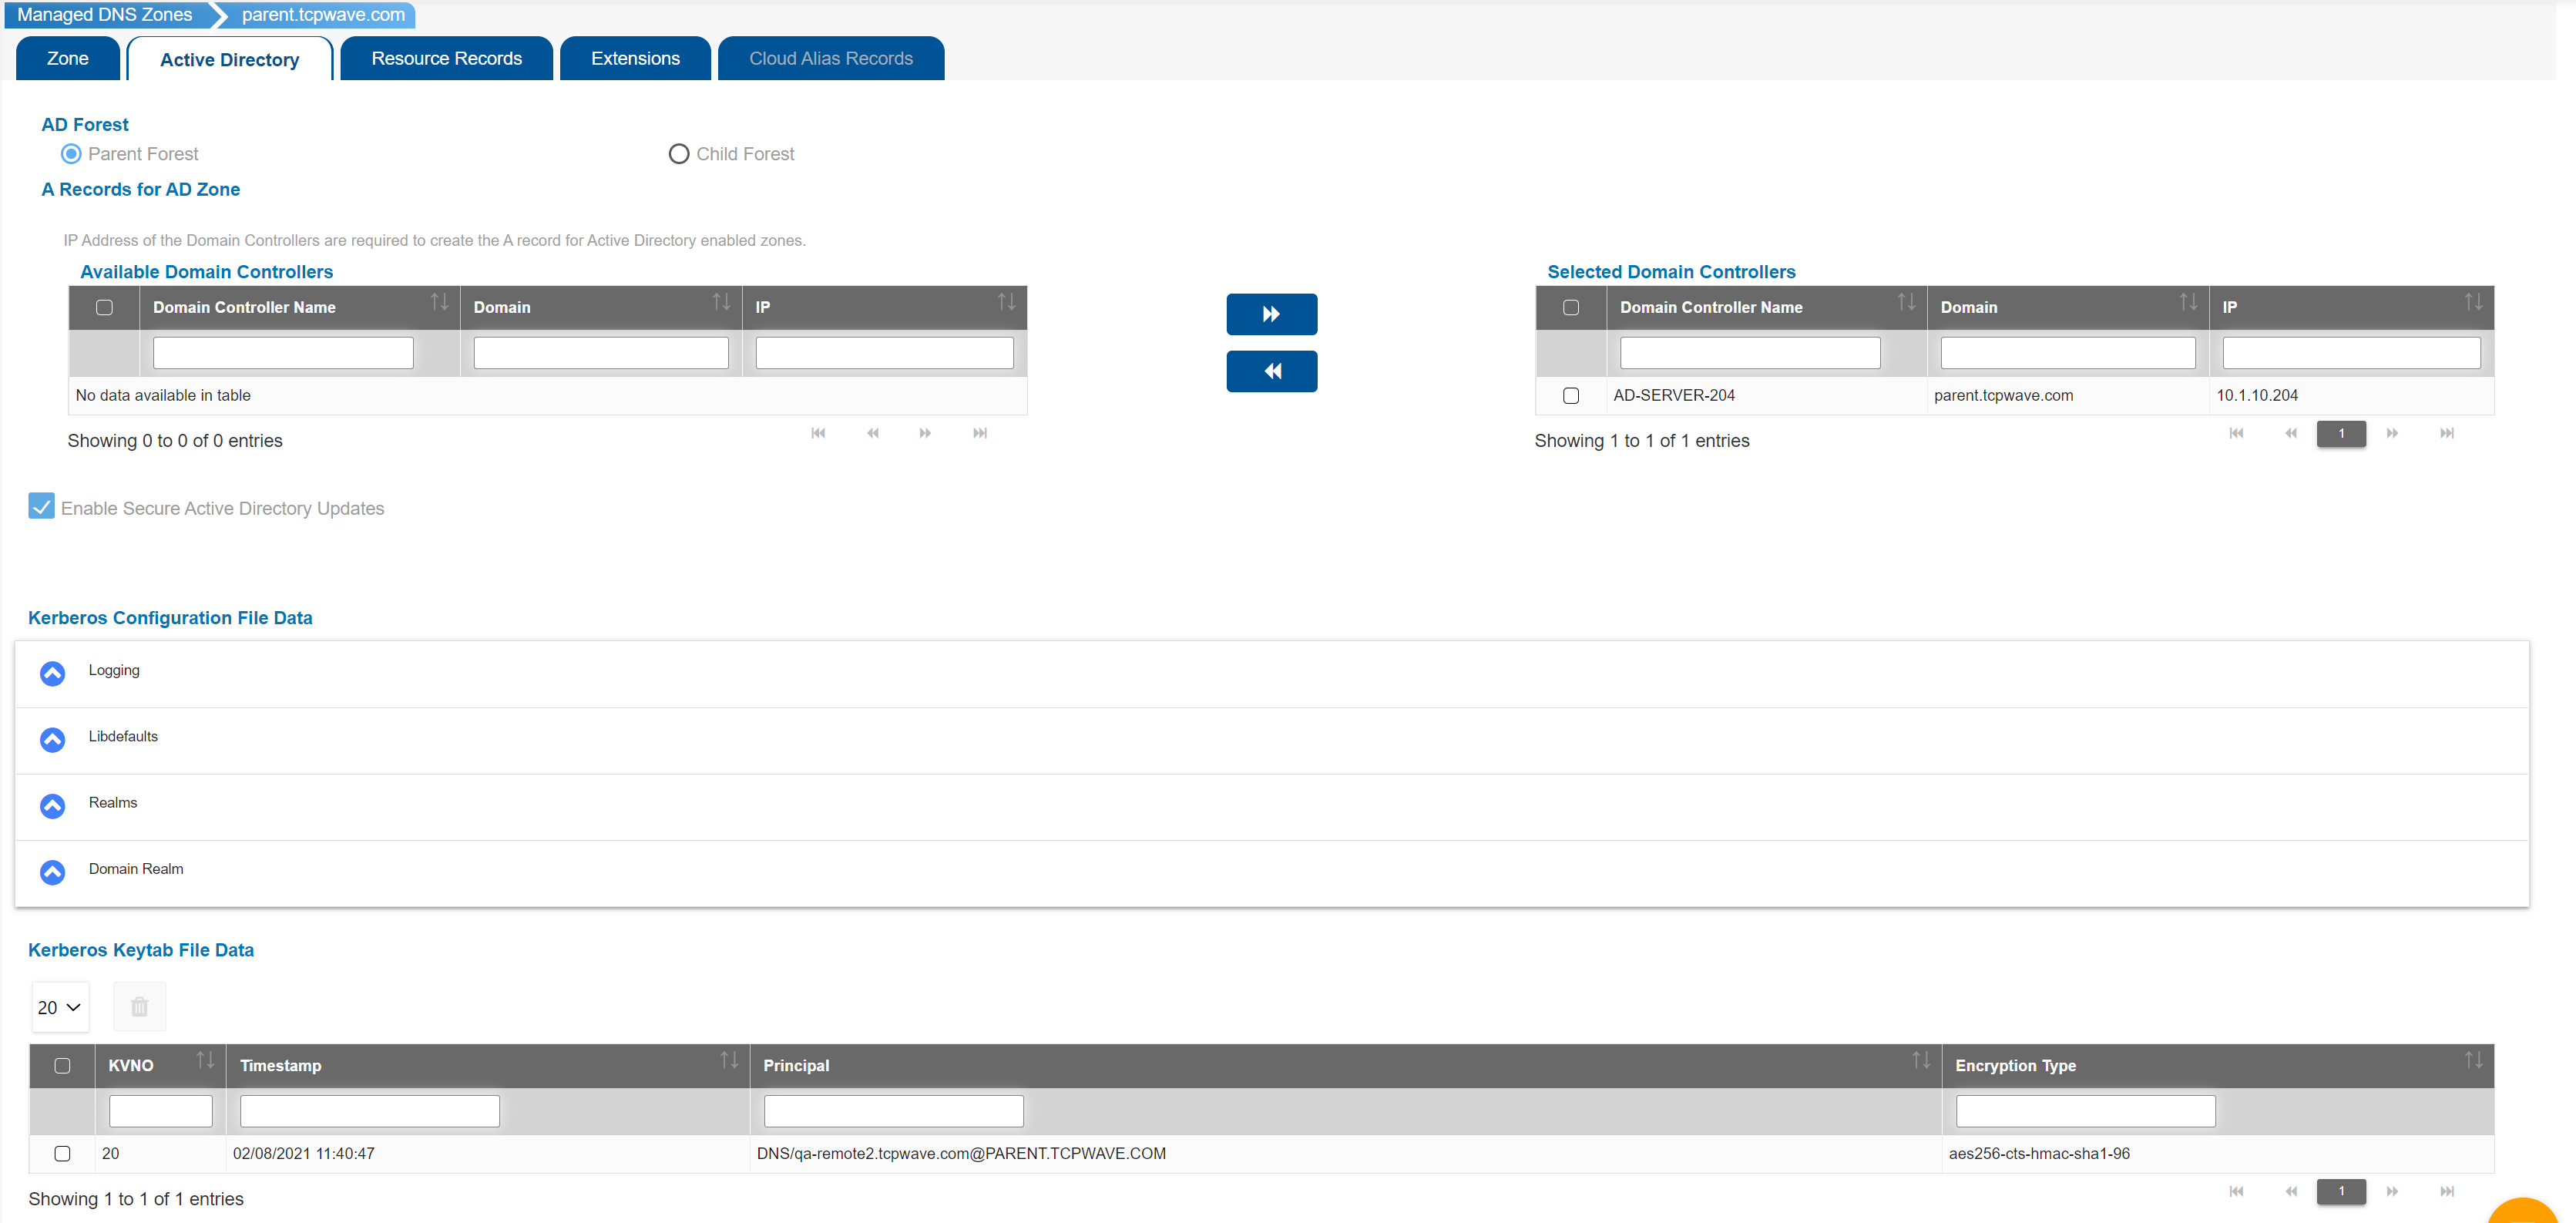Sort Selected controllers by Domain column
Image resolution: width=2576 pixels, height=1223 pixels.
[2188, 302]
